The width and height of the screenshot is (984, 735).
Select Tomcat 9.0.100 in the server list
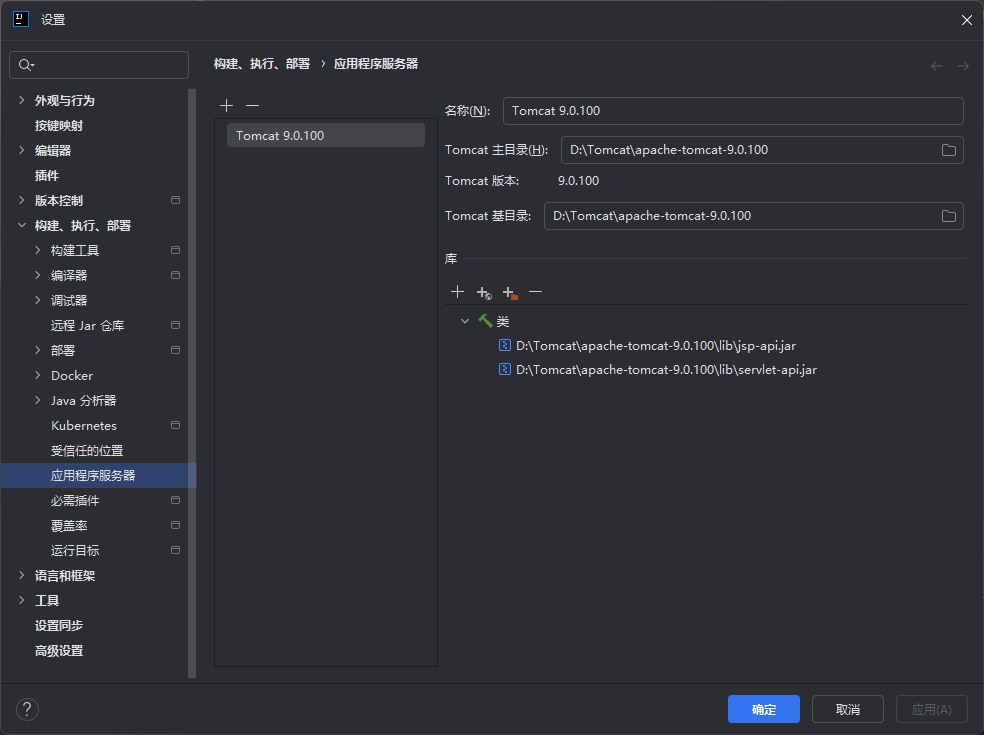click(x=326, y=136)
